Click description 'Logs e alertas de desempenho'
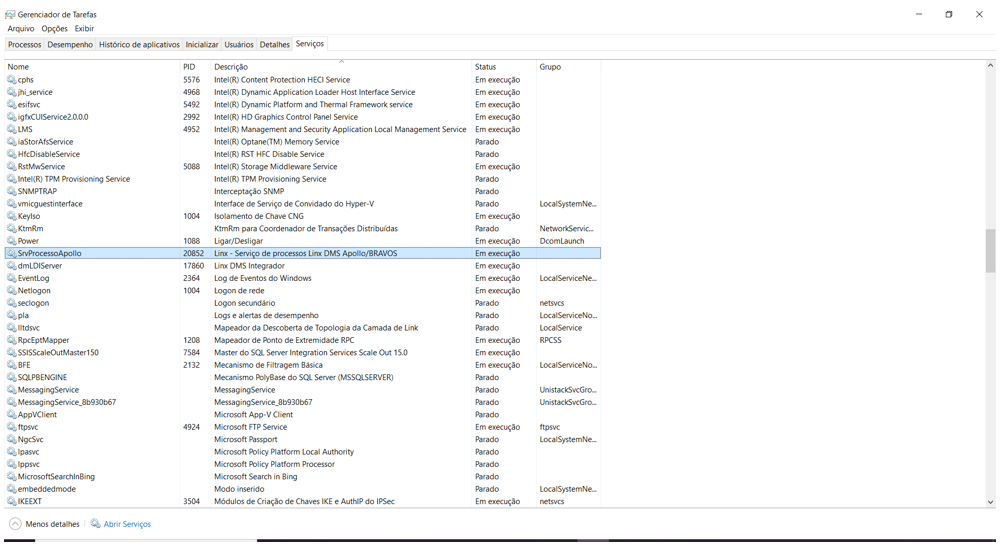Screen dimensions: 1002x552 pyautogui.click(x=266, y=316)
